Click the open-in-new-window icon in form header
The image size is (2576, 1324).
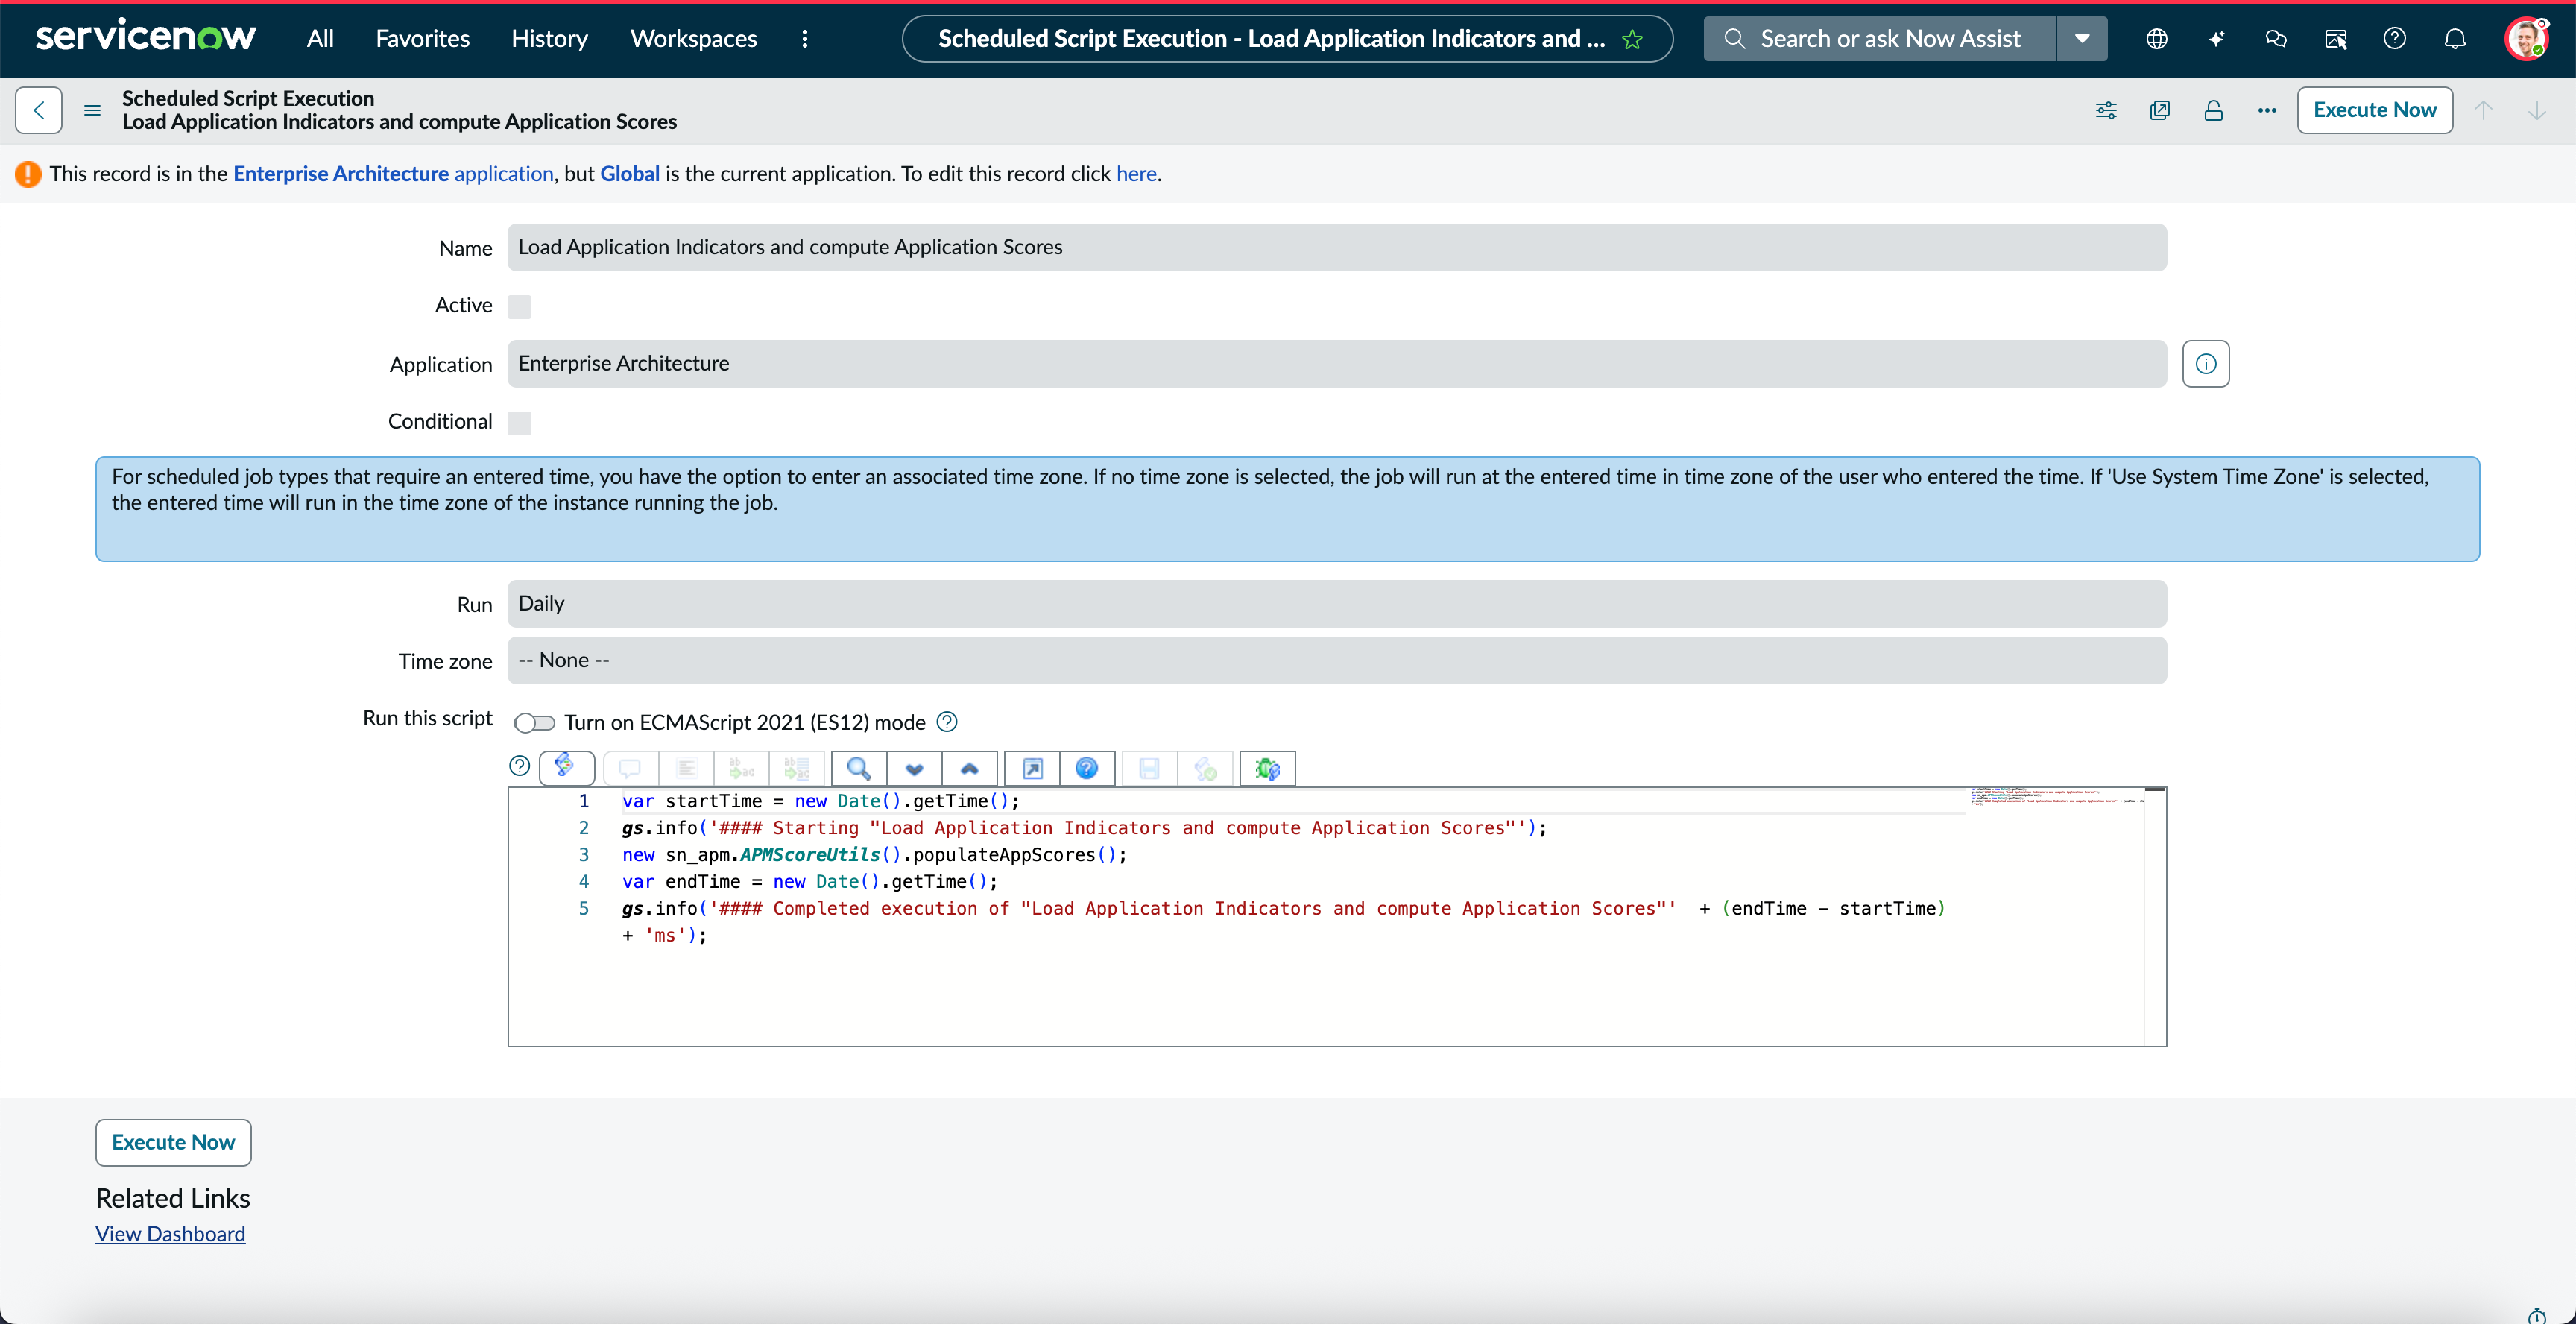tap(2160, 110)
